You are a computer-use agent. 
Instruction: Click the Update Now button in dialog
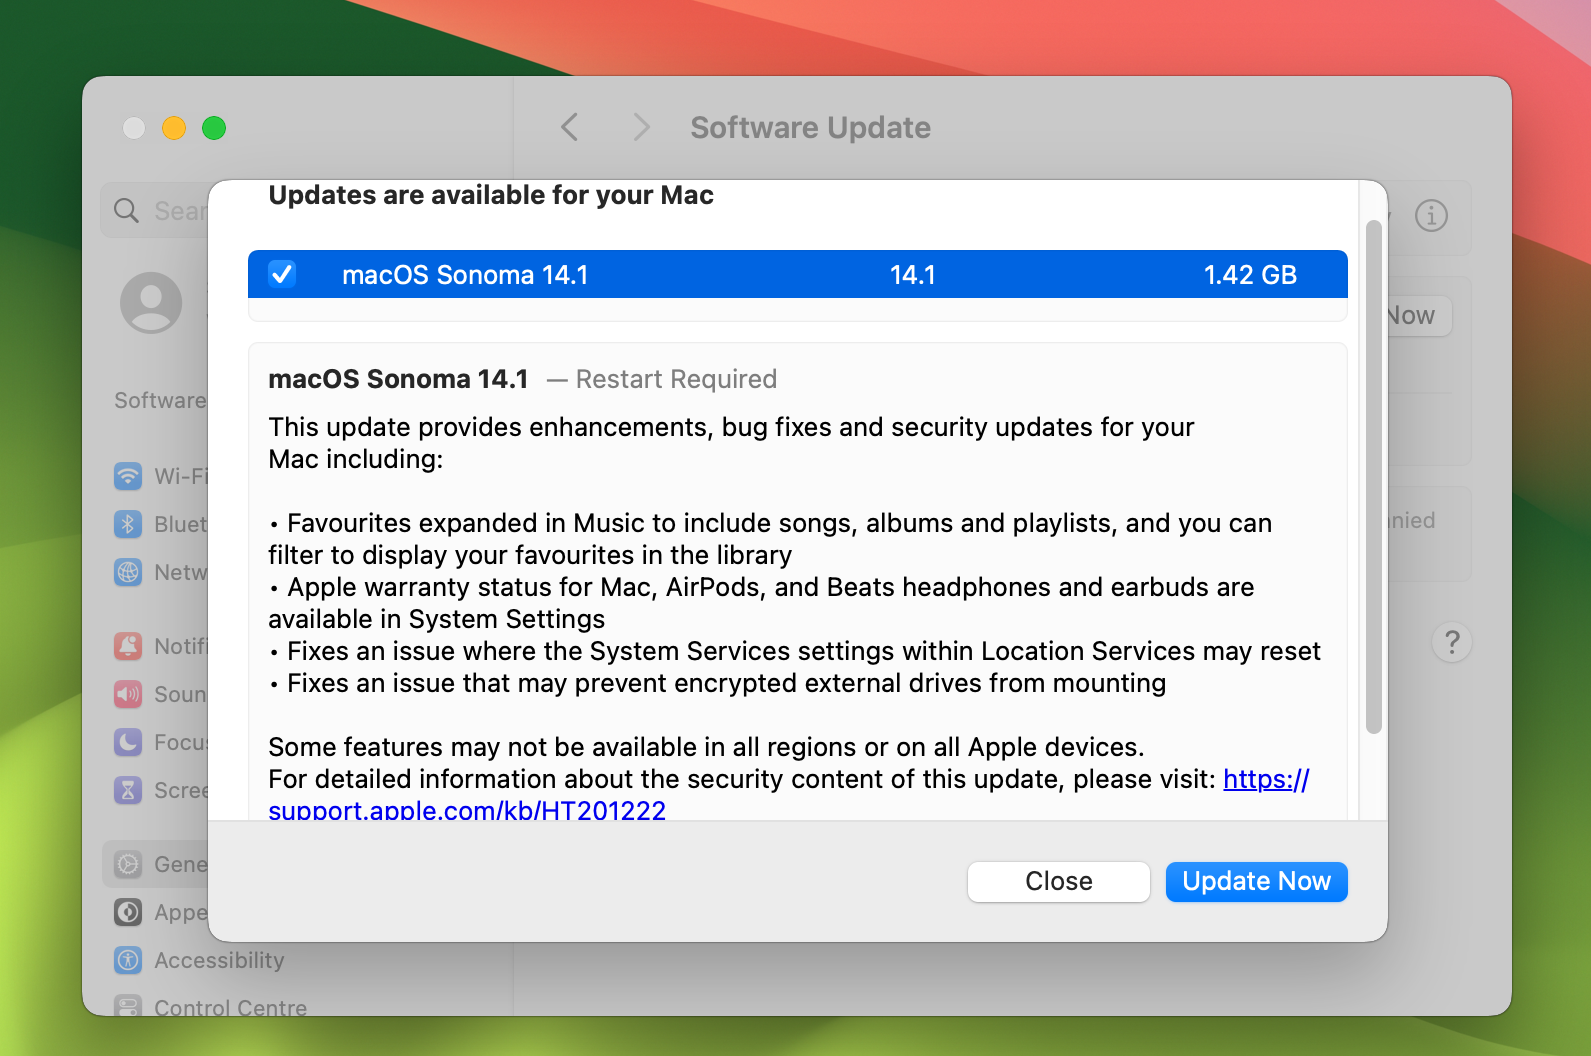tap(1256, 881)
